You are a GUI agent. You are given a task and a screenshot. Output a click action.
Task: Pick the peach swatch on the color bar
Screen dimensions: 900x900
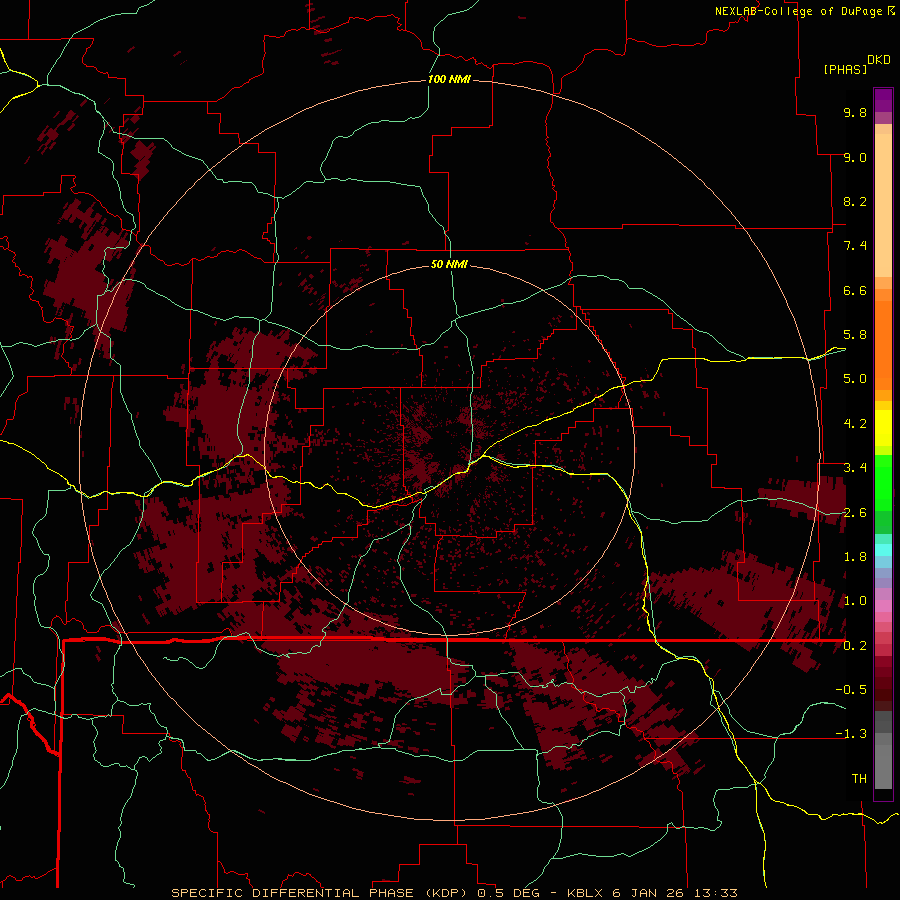883,205
